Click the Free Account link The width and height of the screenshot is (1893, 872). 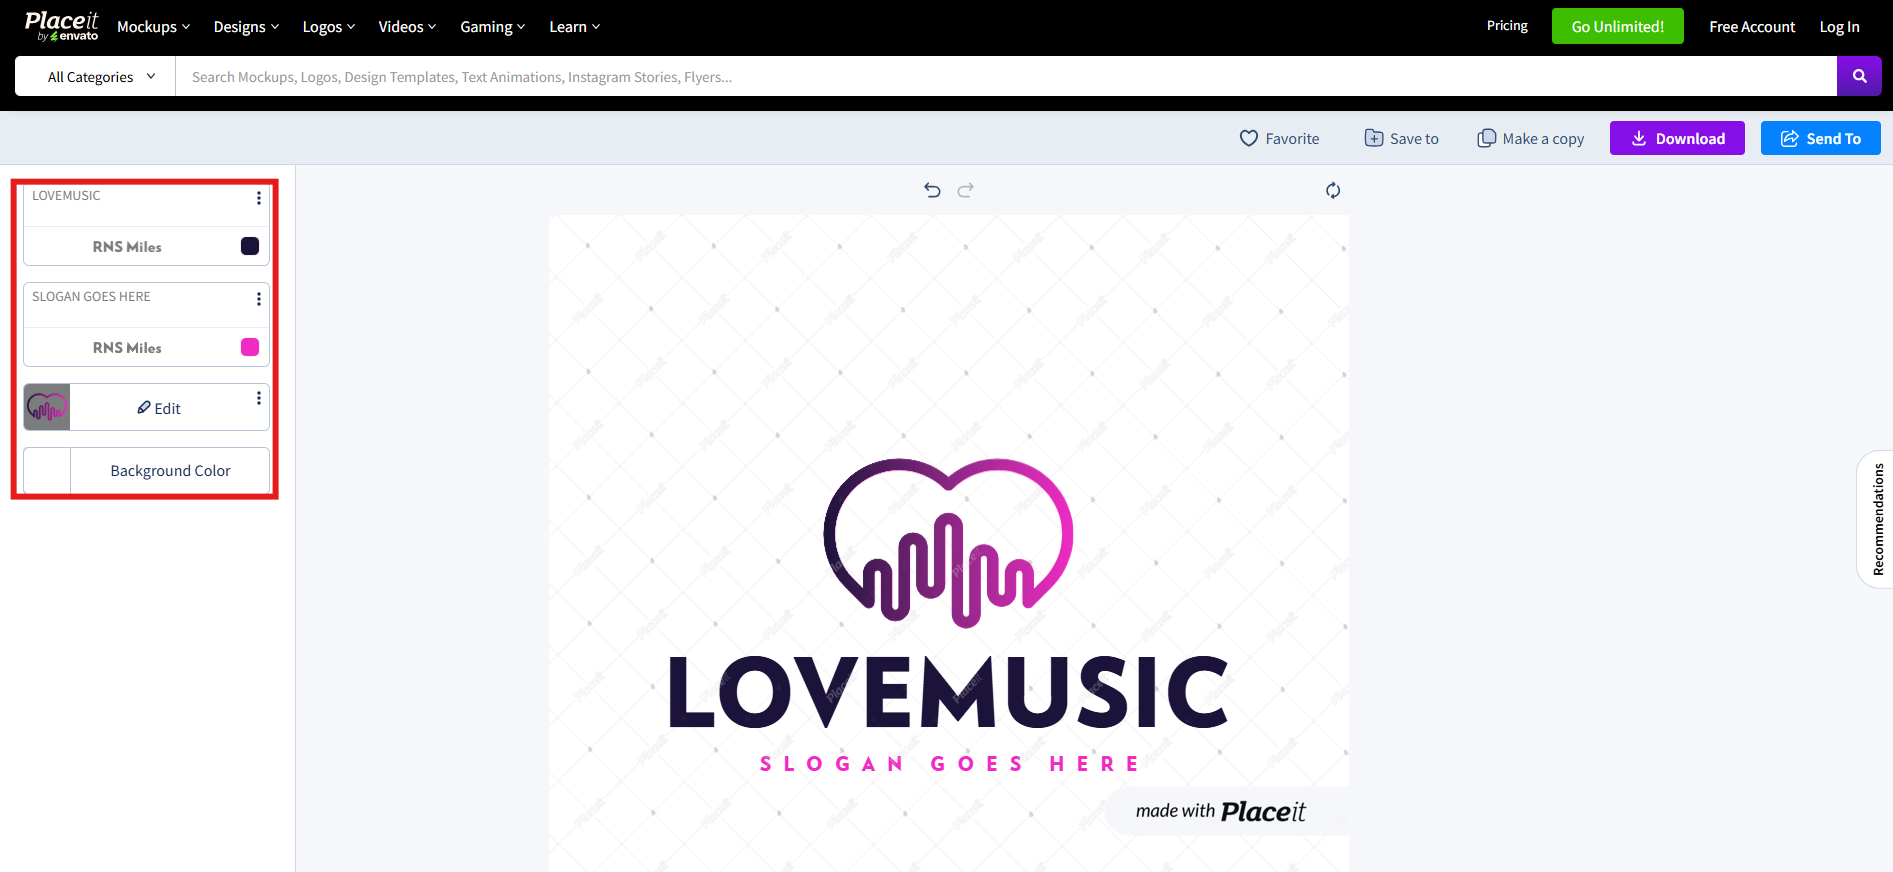pos(1752,27)
